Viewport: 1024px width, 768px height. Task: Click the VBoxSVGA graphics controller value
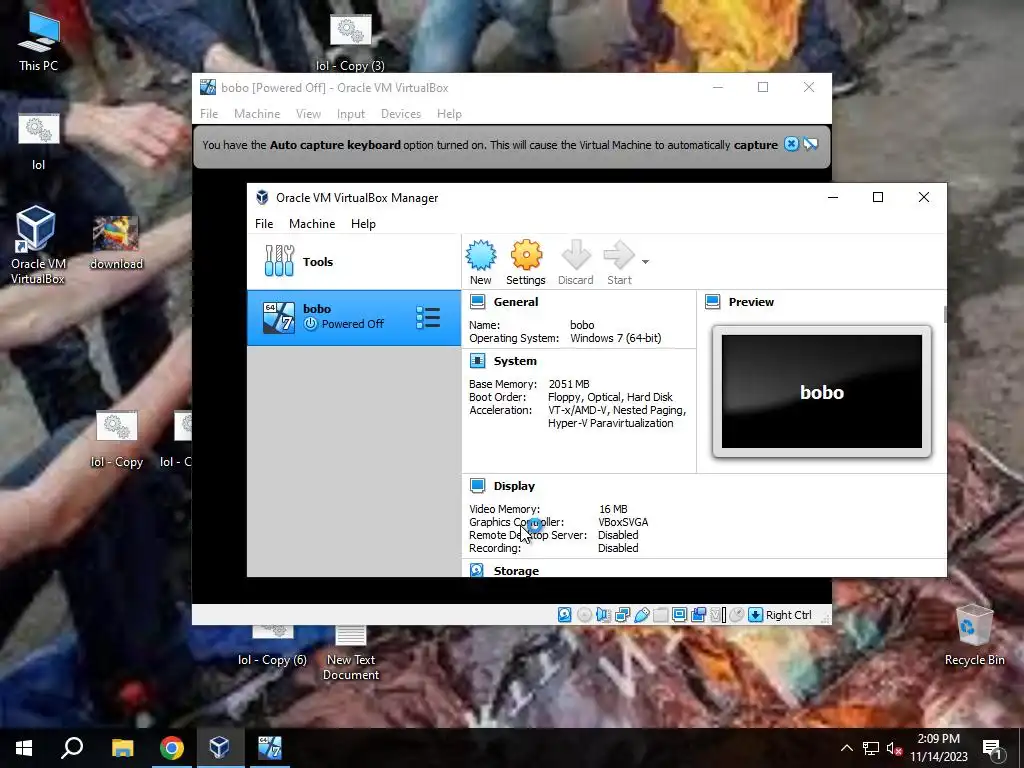coord(623,522)
